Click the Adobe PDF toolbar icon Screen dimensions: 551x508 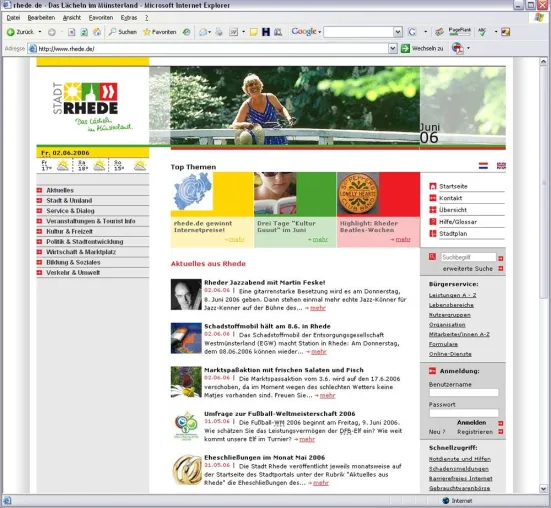coord(457,48)
